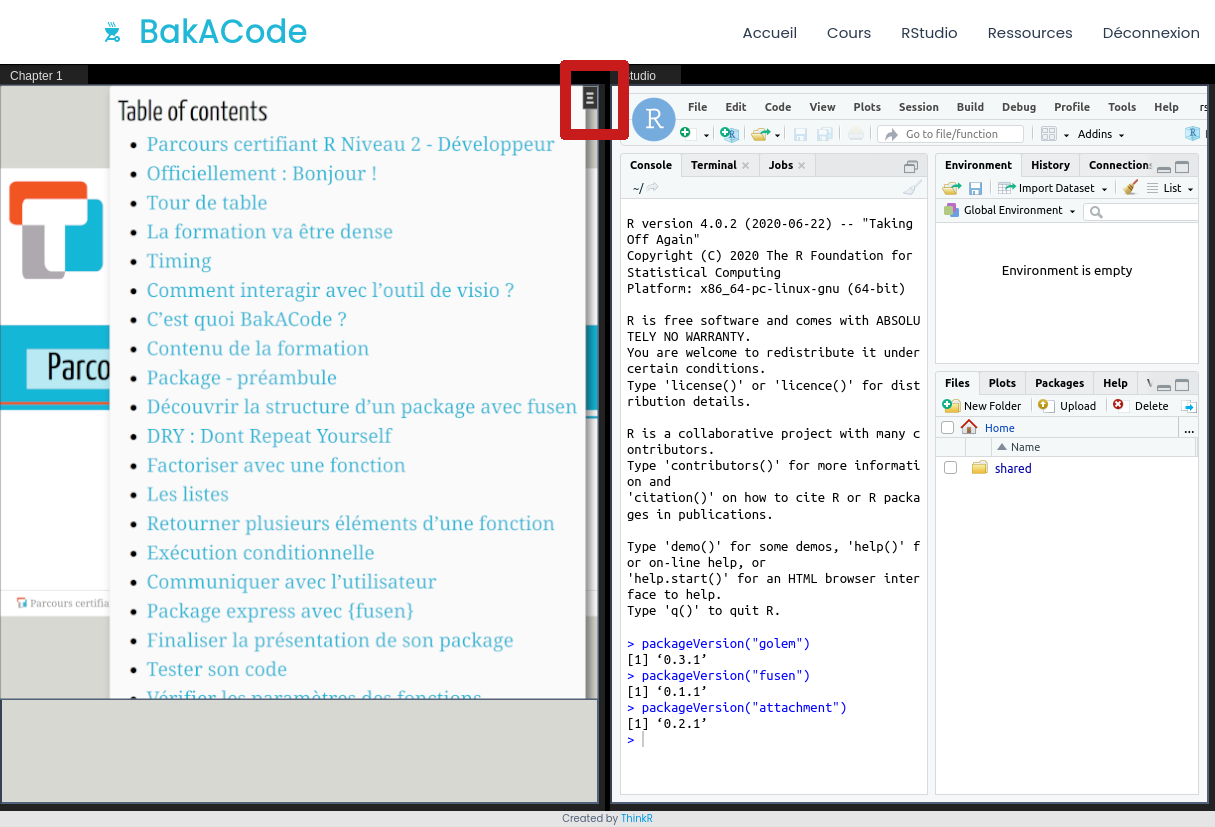Viewport: 1215px width, 827px height.
Task: Switch to the Packages tab
Action: 1059,383
